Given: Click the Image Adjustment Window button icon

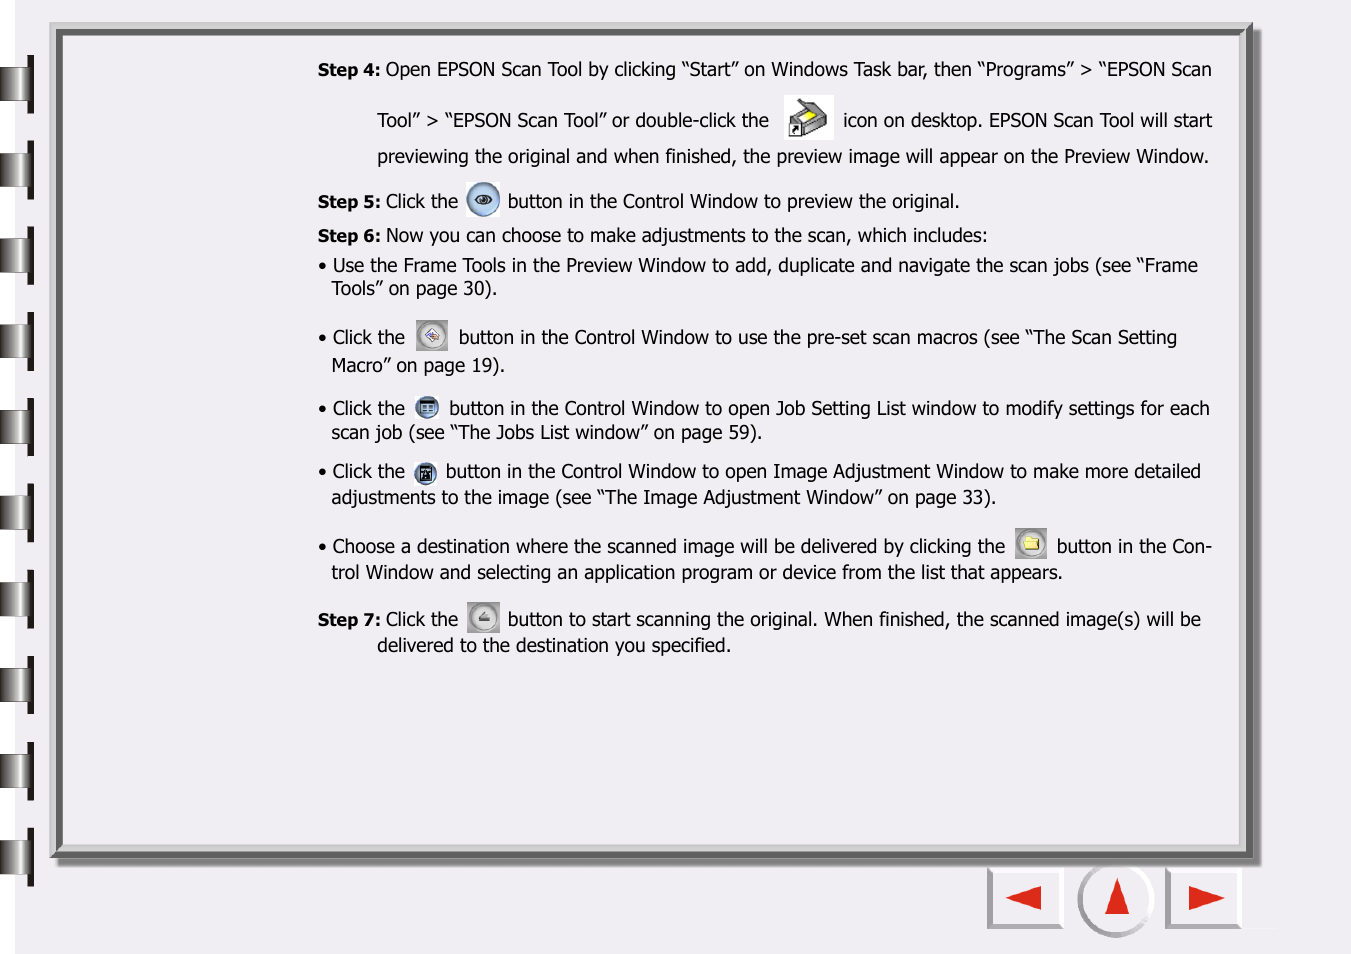Looking at the screenshot, I should click(x=426, y=473).
